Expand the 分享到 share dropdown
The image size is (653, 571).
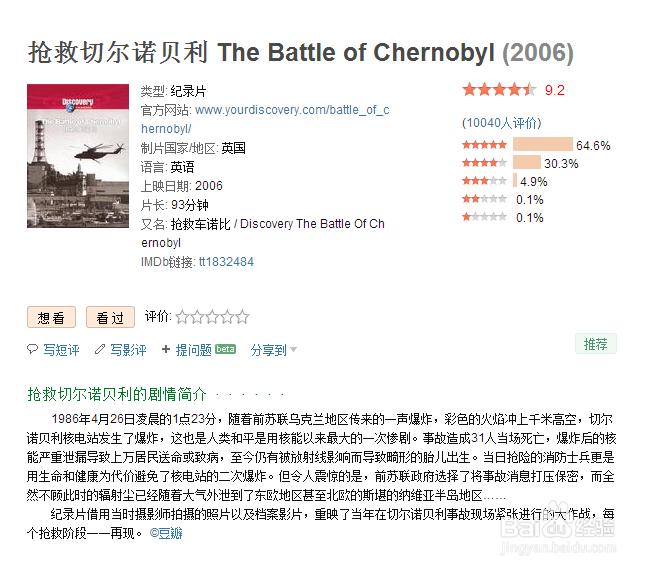coord(273,350)
